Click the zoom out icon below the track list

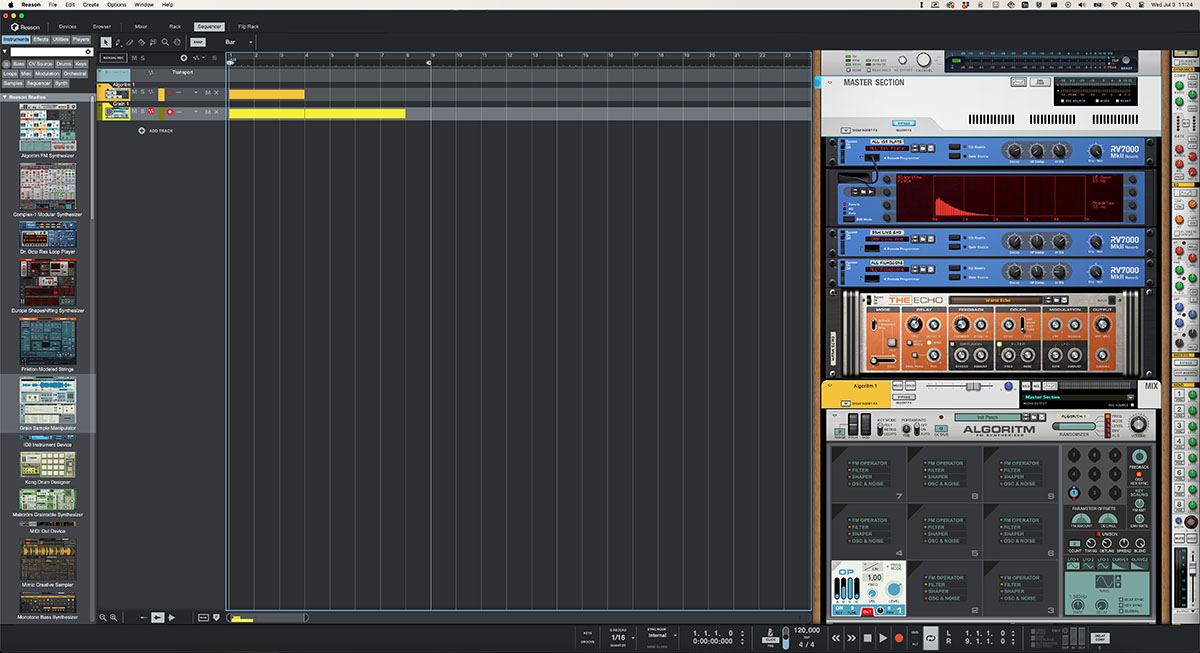(x=103, y=618)
